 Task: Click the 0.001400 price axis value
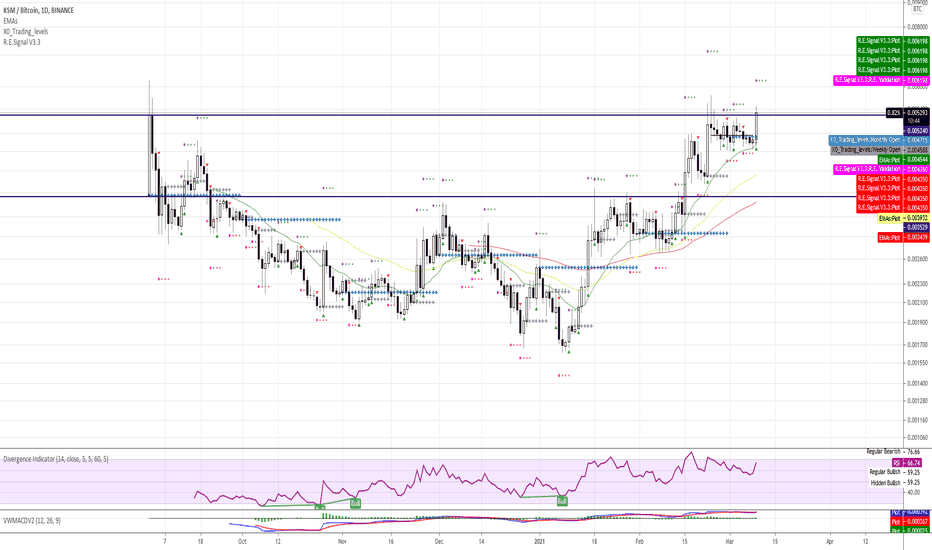(x=918, y=383)
